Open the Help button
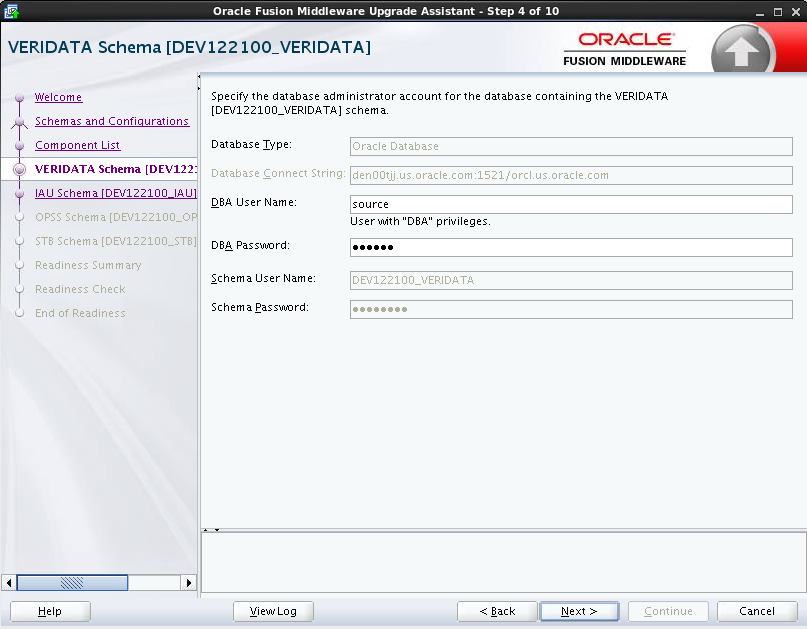Screen dimensions: 807x629 50,611
